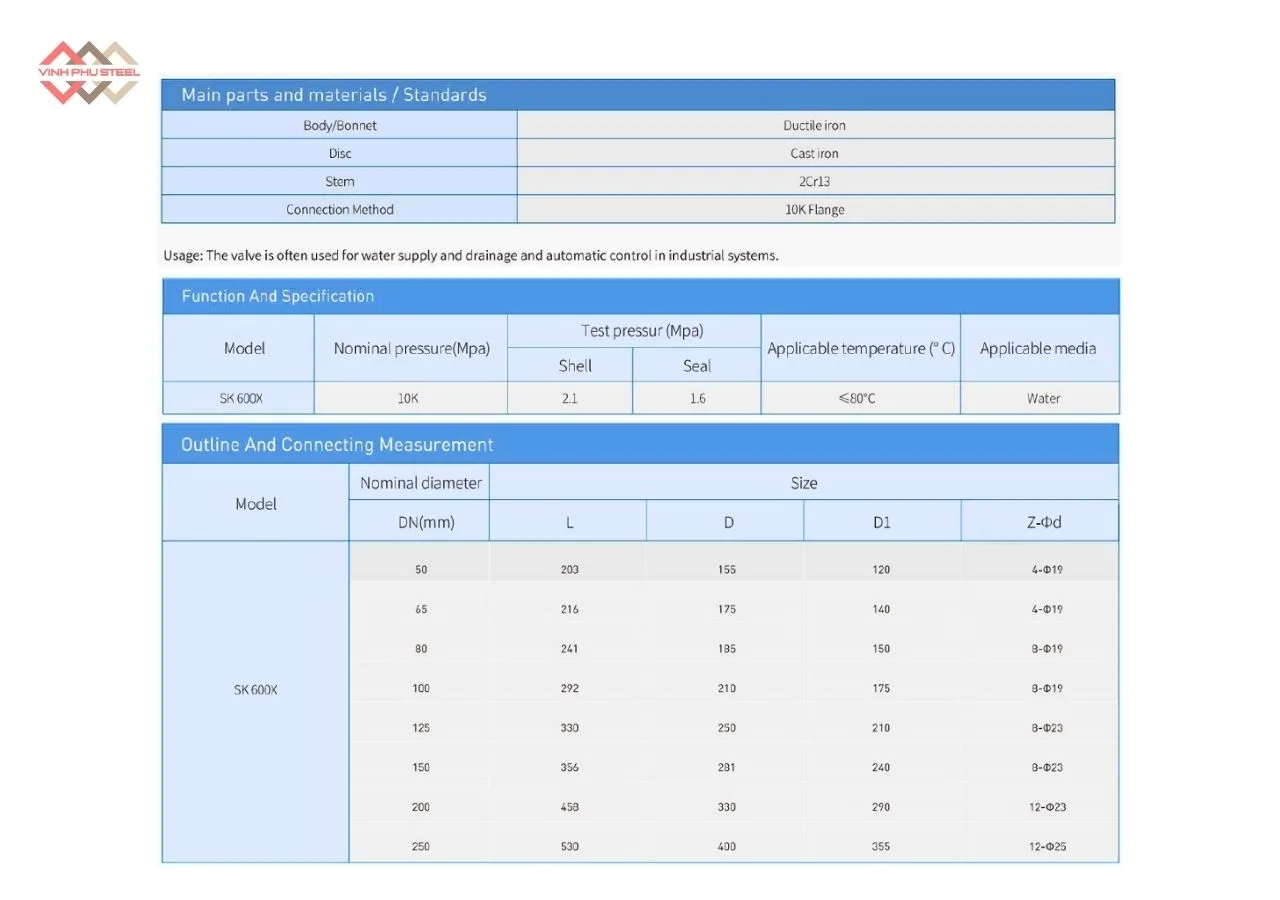
Task: Click the Usage description text
Action: coord(470,255)
